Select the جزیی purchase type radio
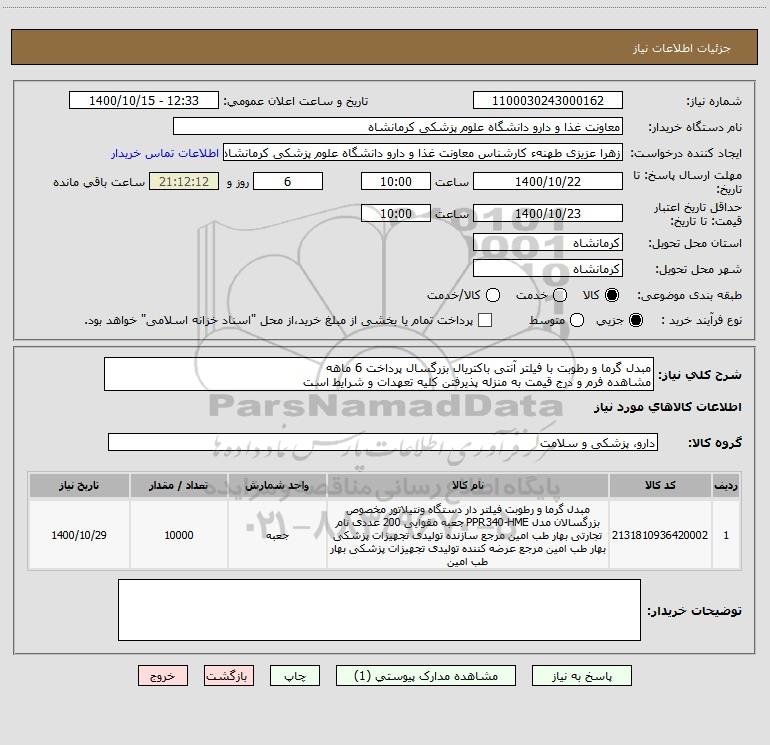 (635, 320)
